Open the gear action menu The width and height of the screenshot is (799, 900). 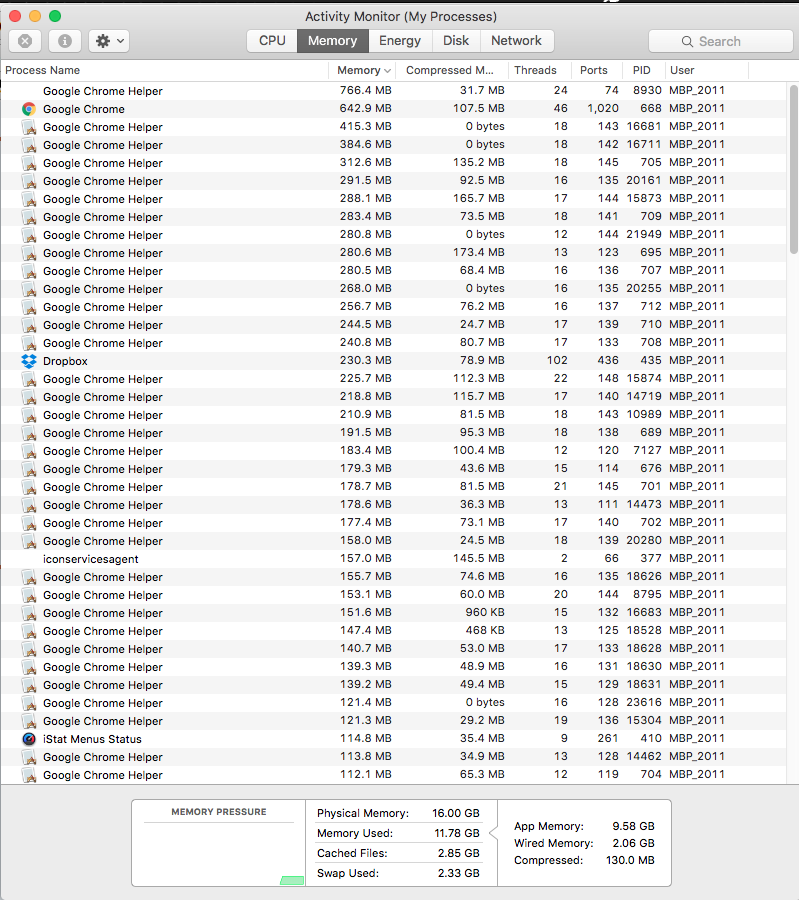pyautogui.click(x=109, y=41)
